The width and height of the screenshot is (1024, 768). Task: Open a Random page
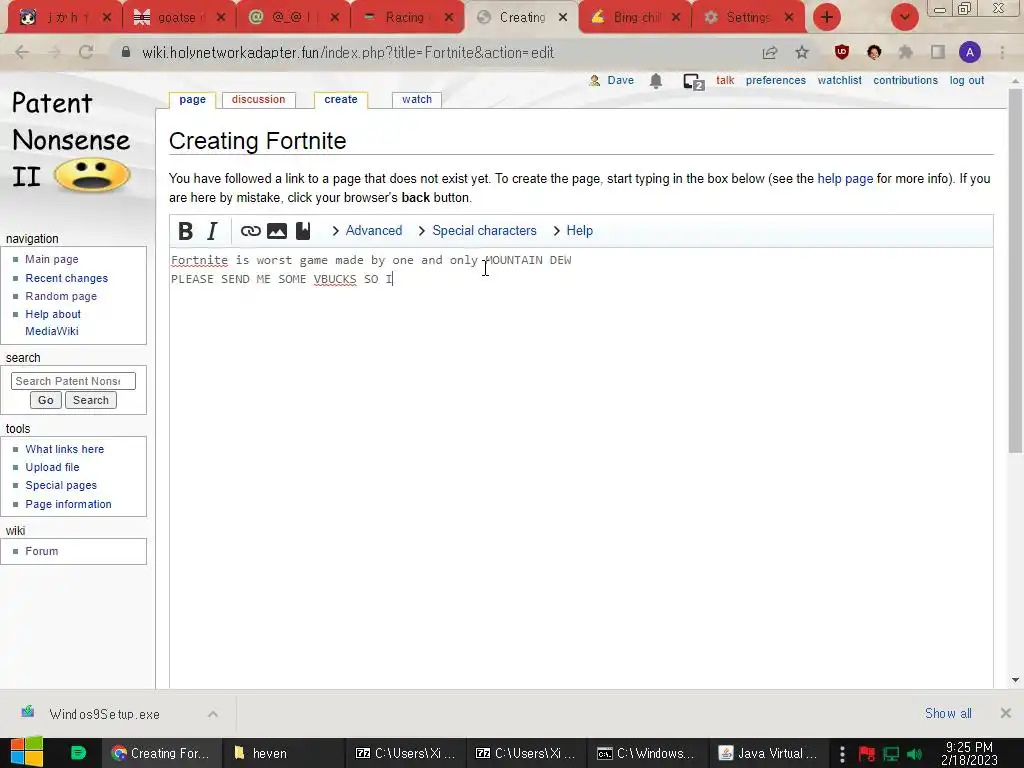click(x=61, y=296)
